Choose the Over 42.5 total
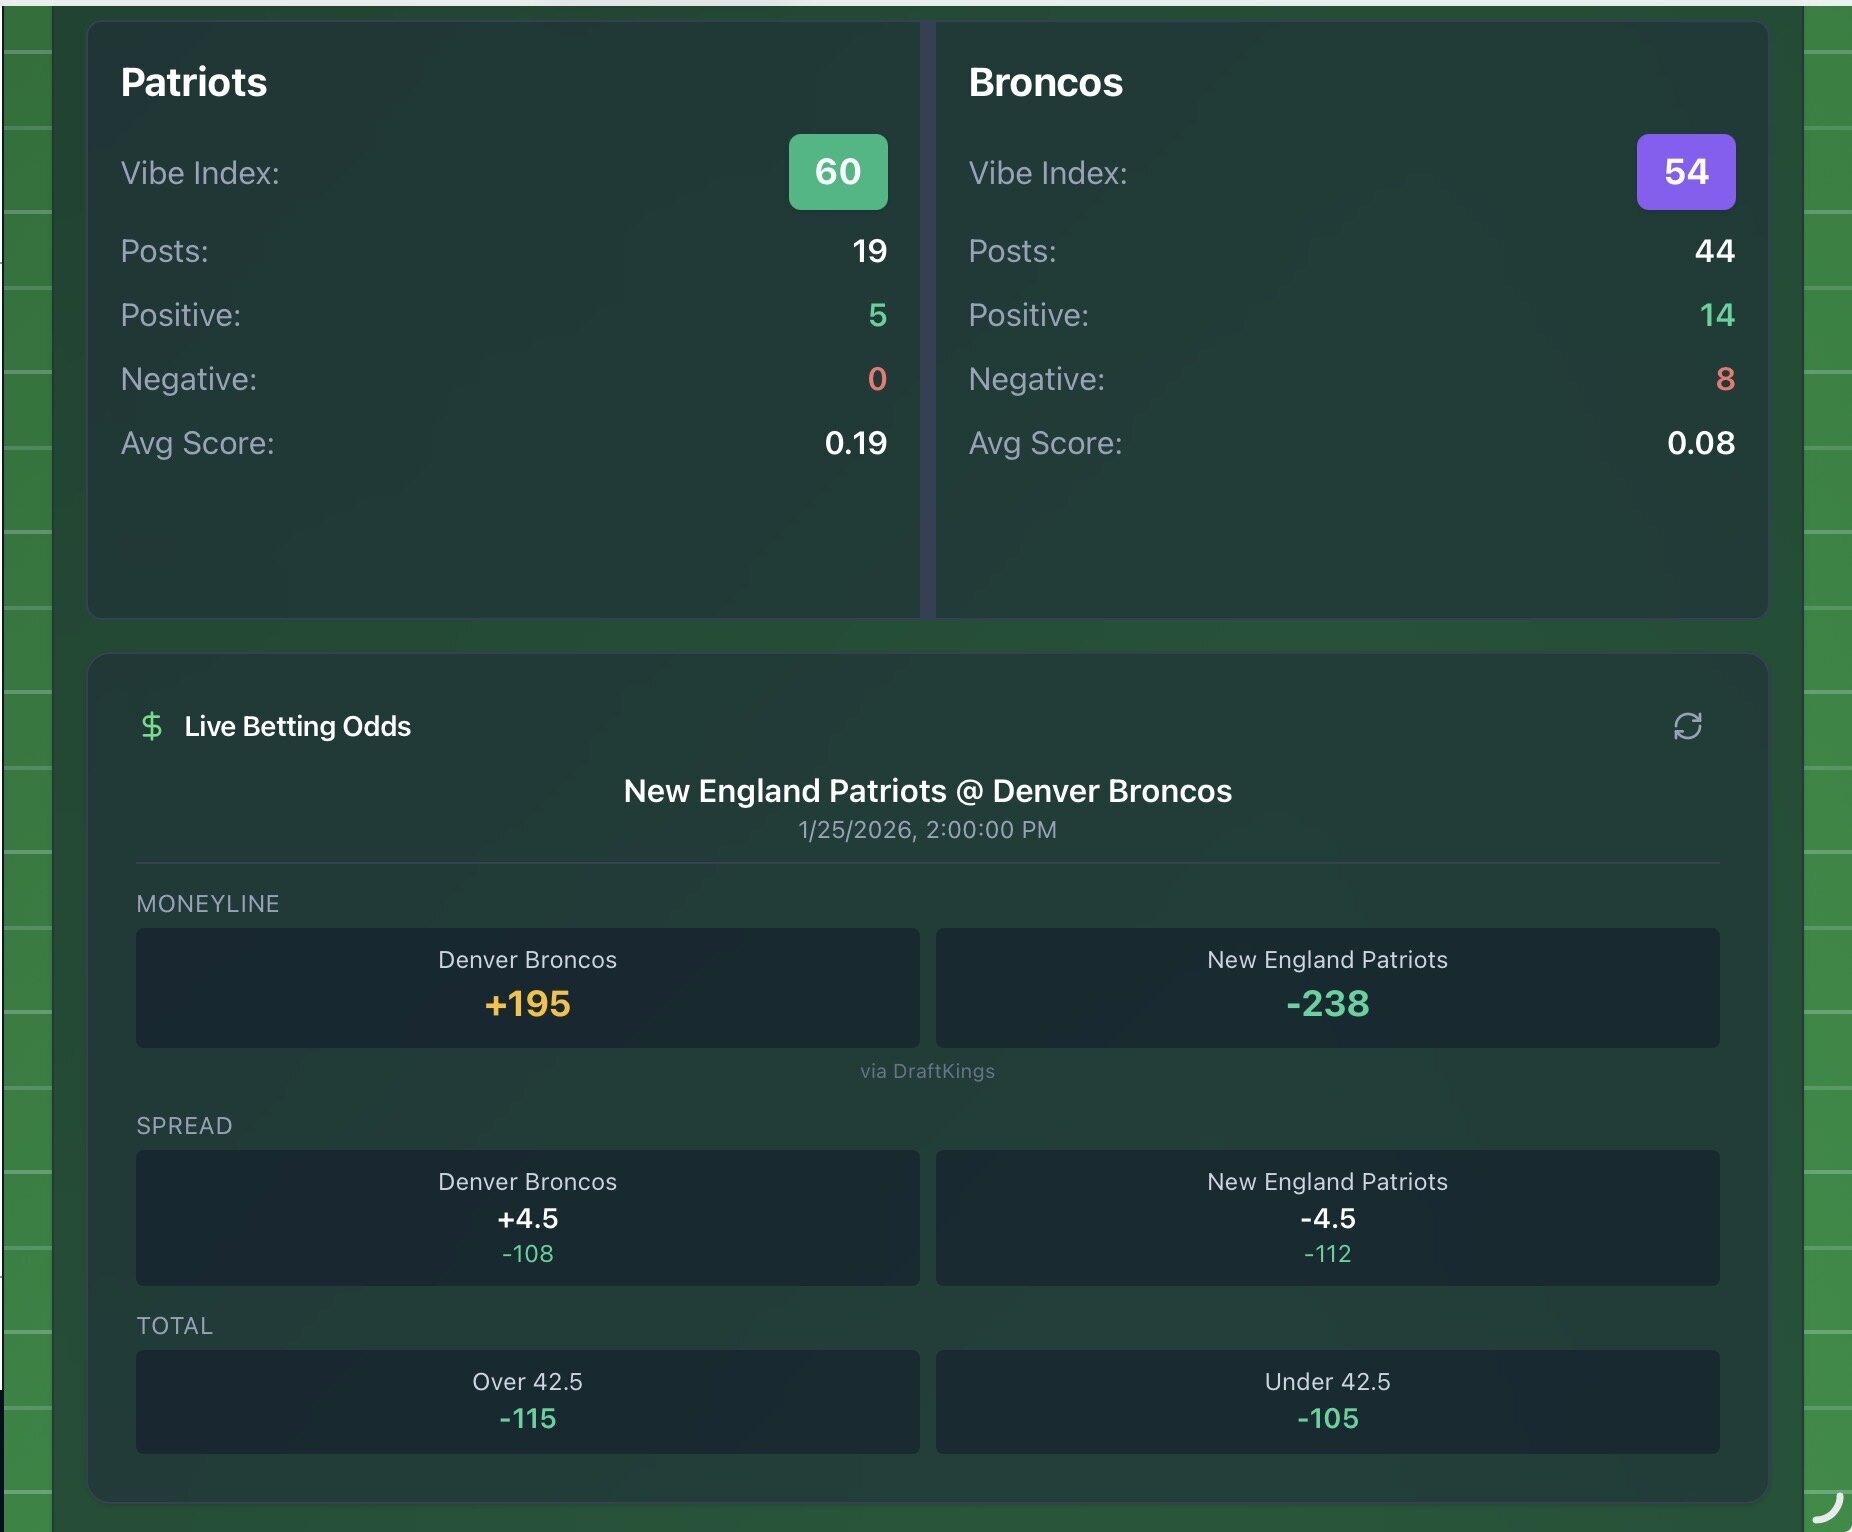1852x1532 pixels. [527, 1401]
